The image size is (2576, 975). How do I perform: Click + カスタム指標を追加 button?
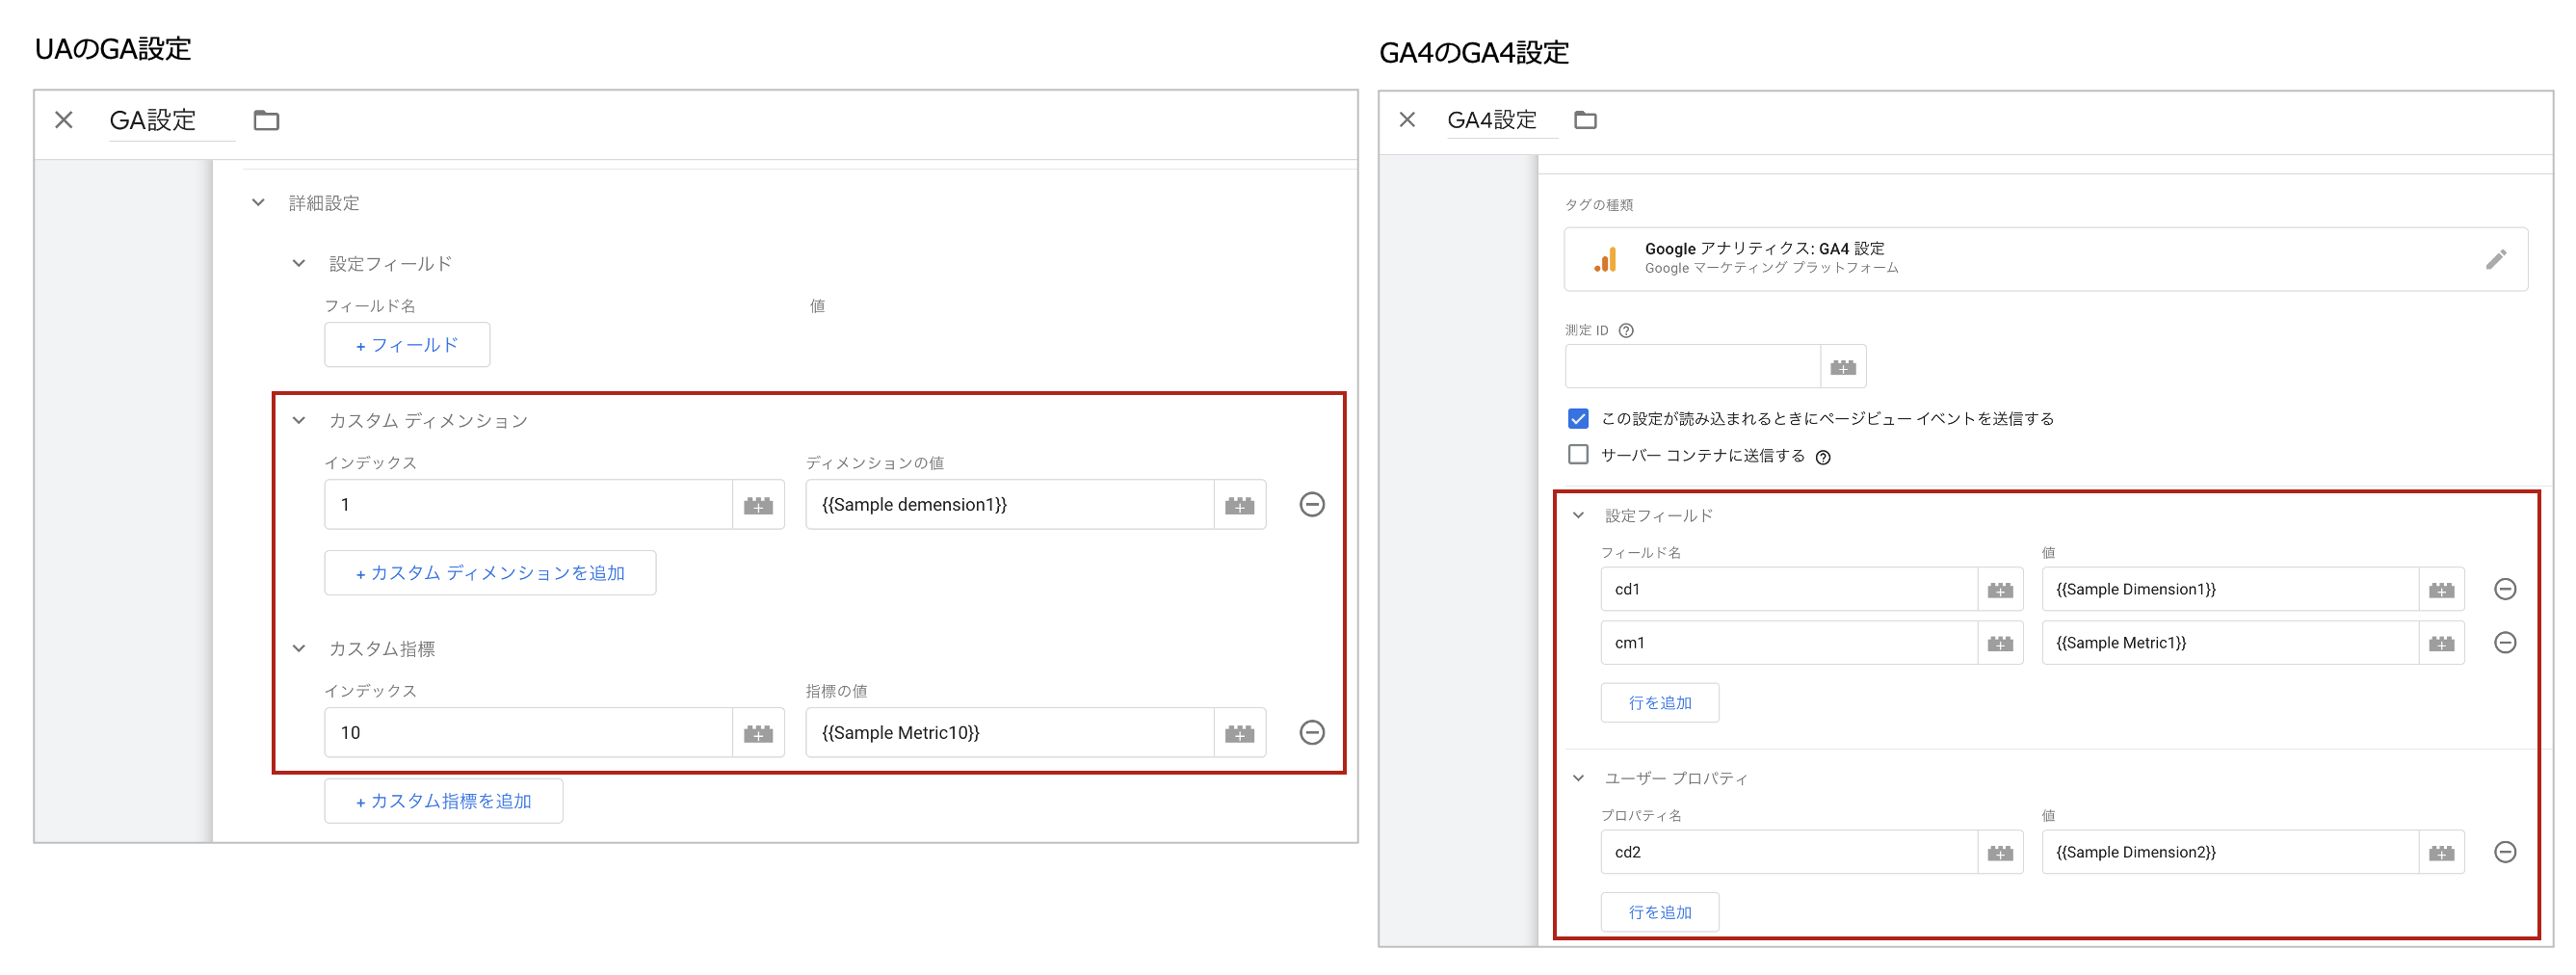pos(443,801)
